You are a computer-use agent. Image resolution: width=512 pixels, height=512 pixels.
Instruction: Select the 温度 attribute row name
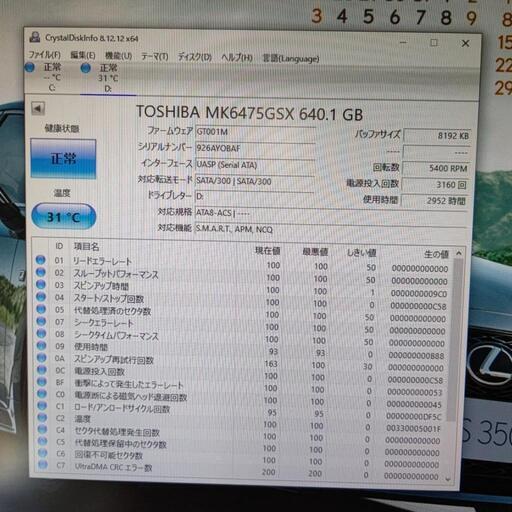[x=82, y=419]
